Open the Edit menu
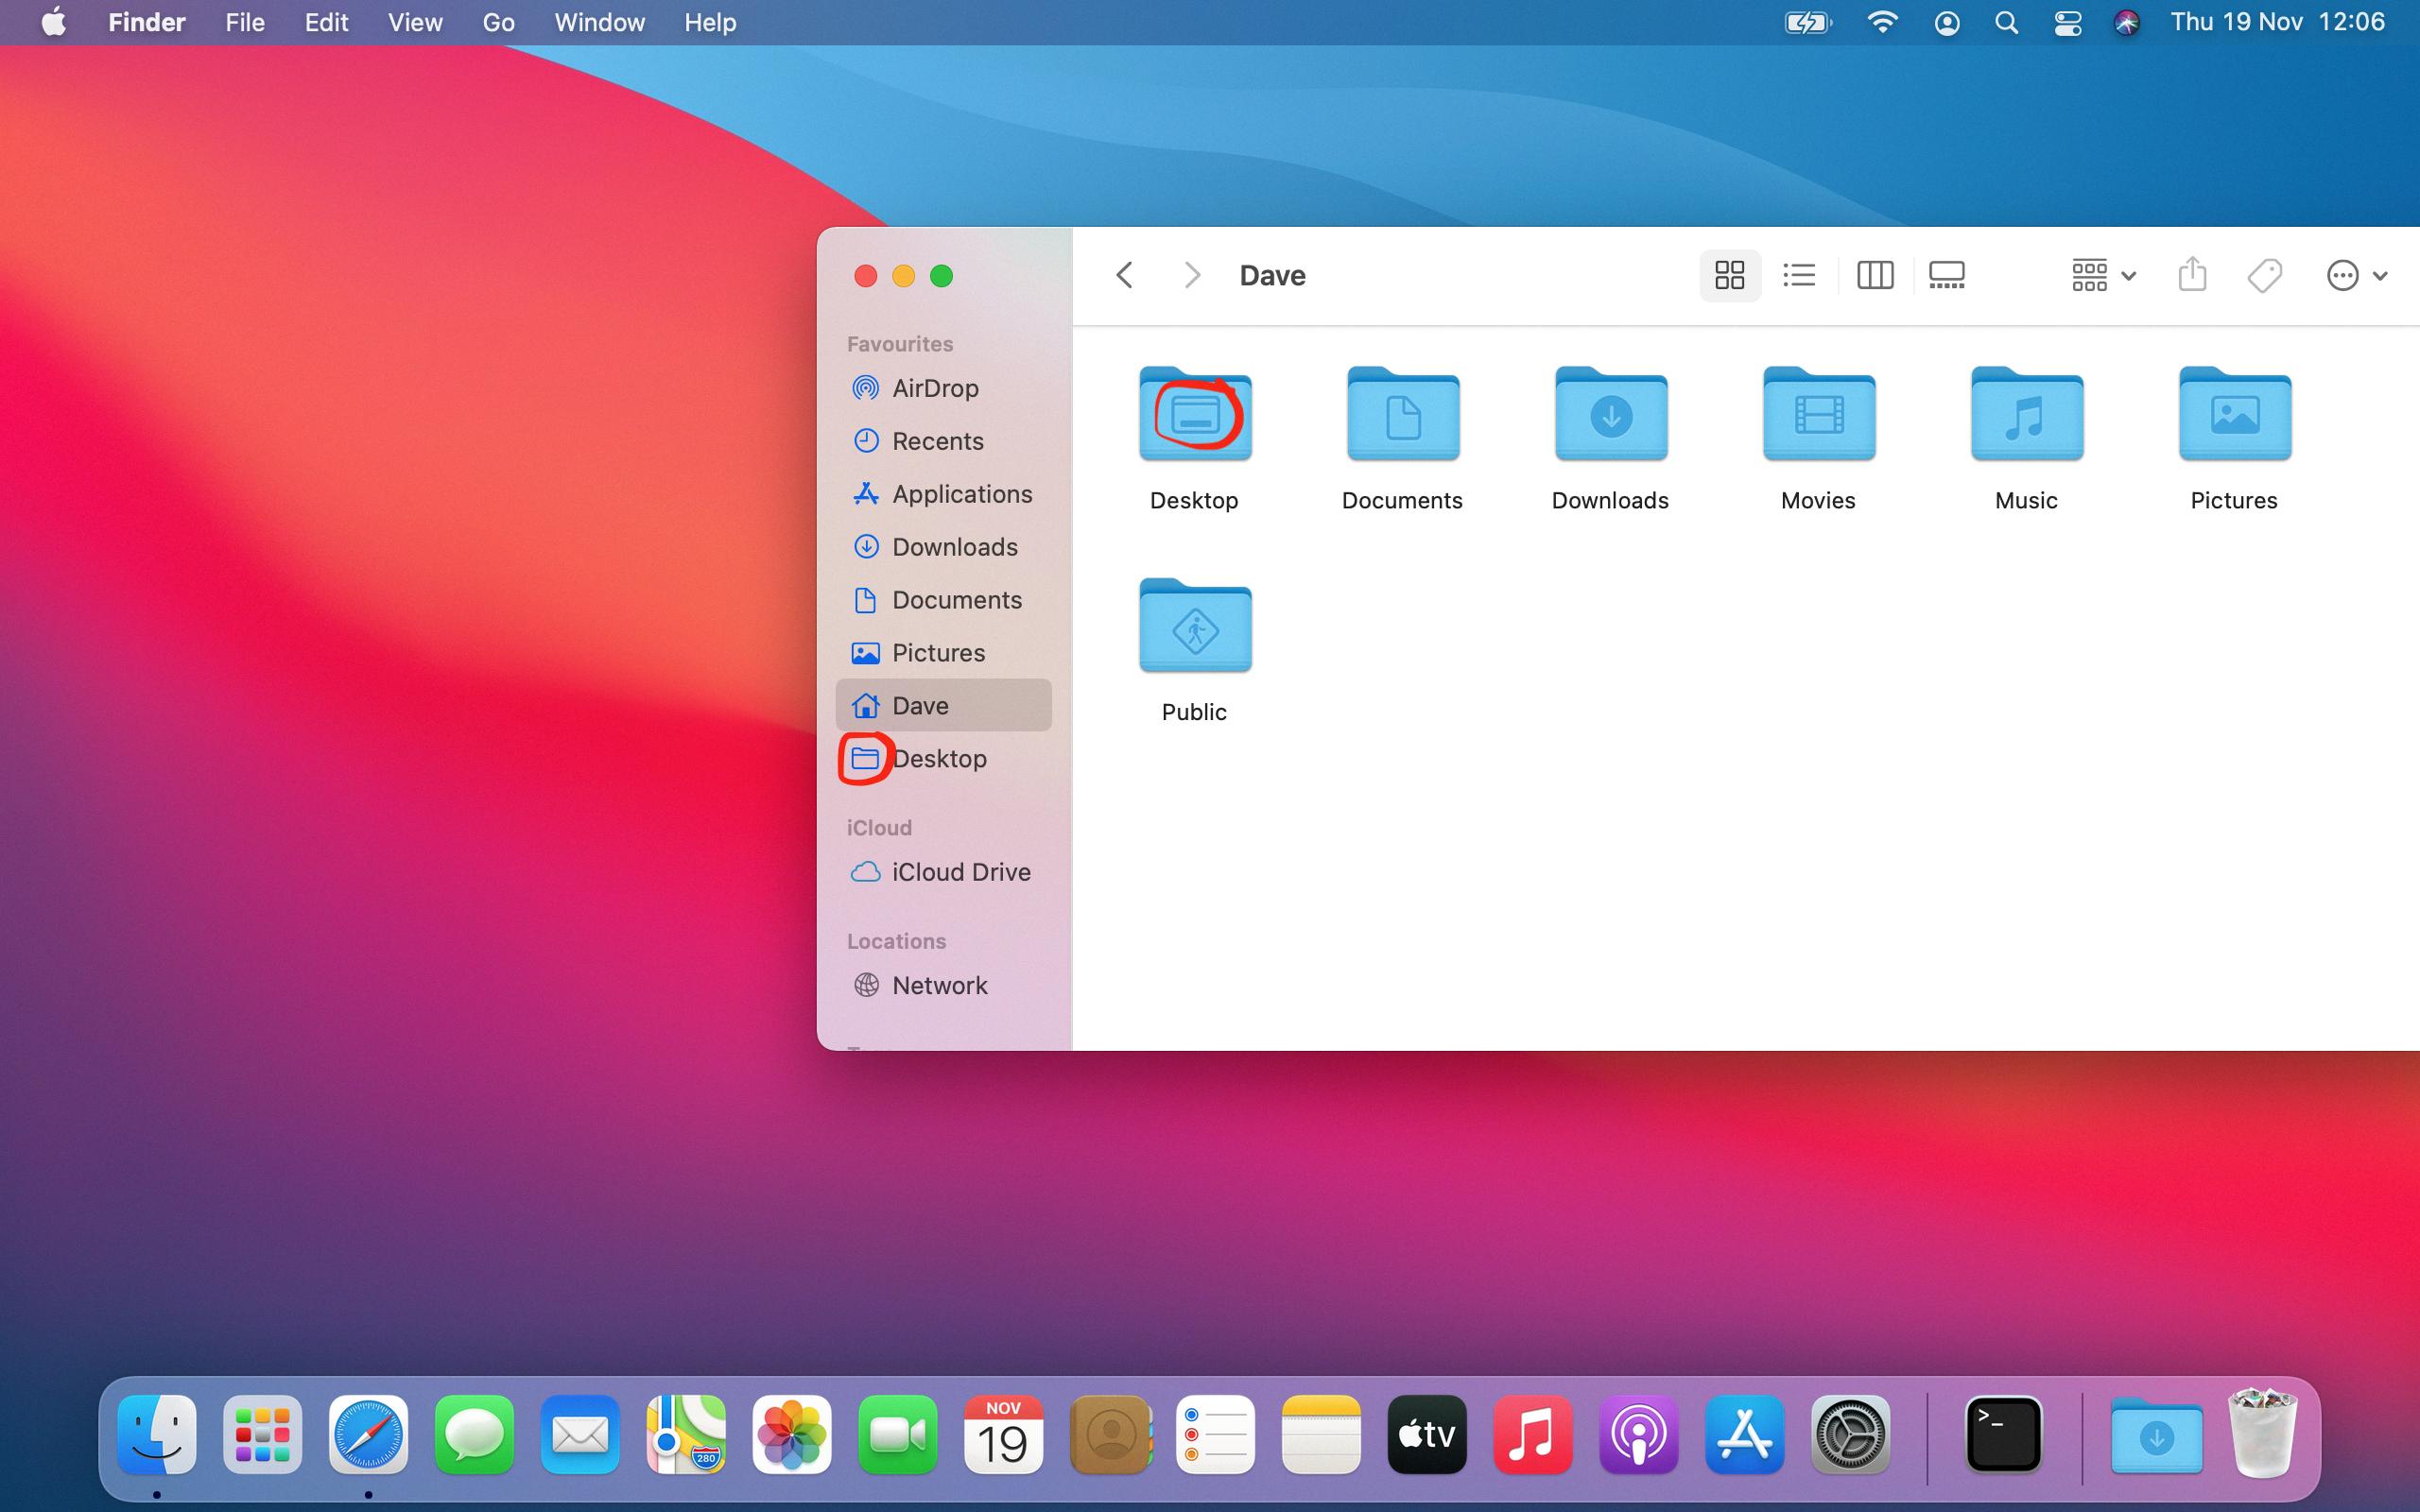 [x=326, y=22]
